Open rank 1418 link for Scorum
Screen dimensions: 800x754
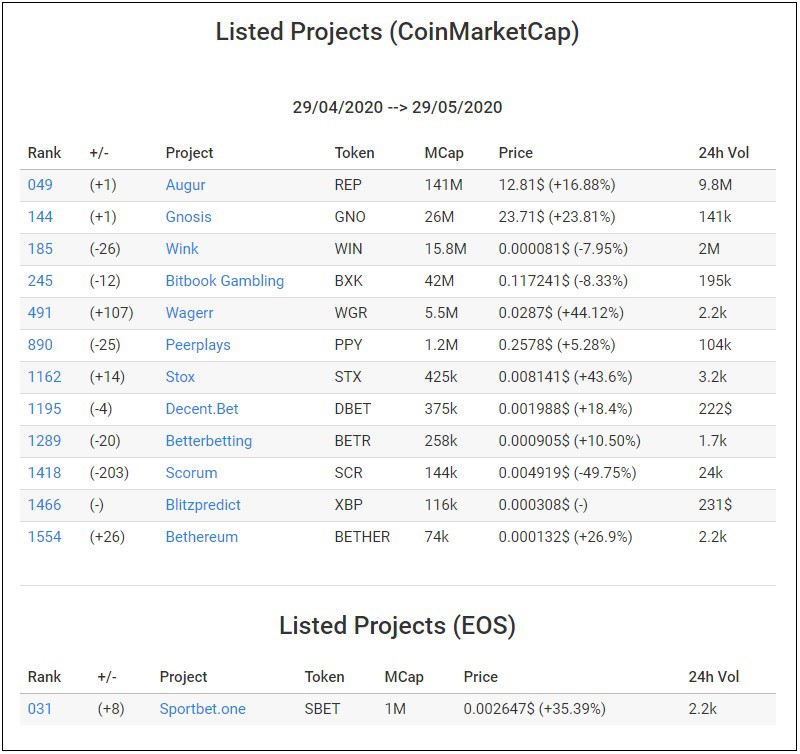44,473
